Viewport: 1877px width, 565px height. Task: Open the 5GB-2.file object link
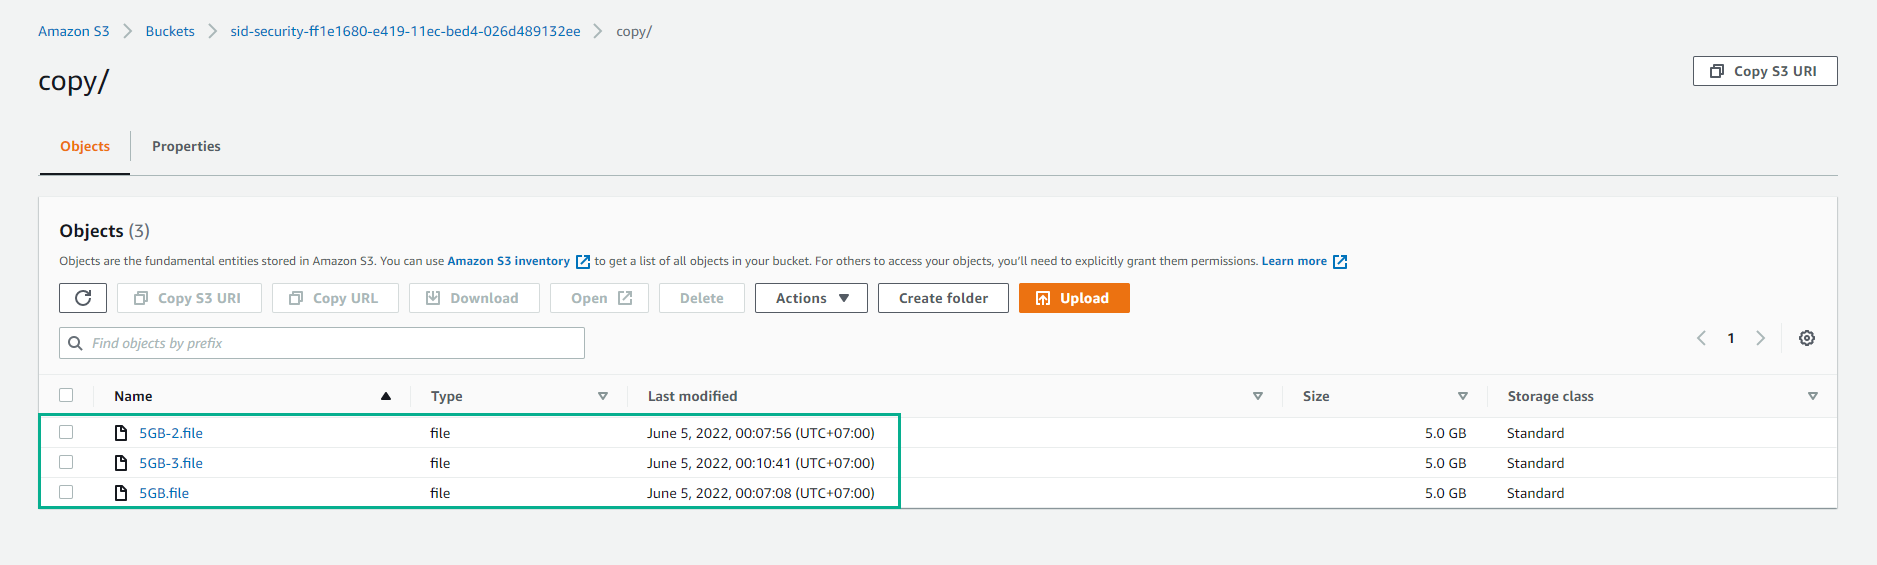click(171, 433)
